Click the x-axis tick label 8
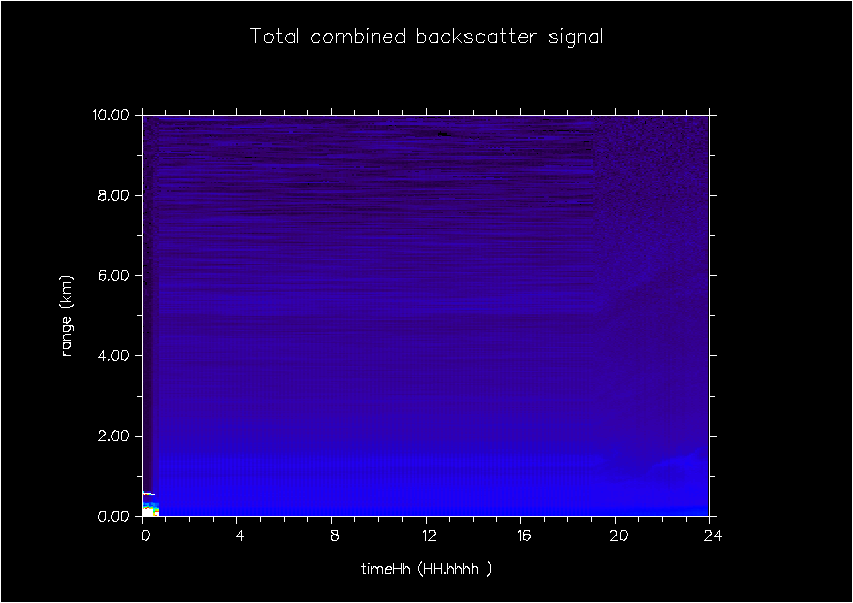This screenshot has height=603, width=853. [335, 536]
